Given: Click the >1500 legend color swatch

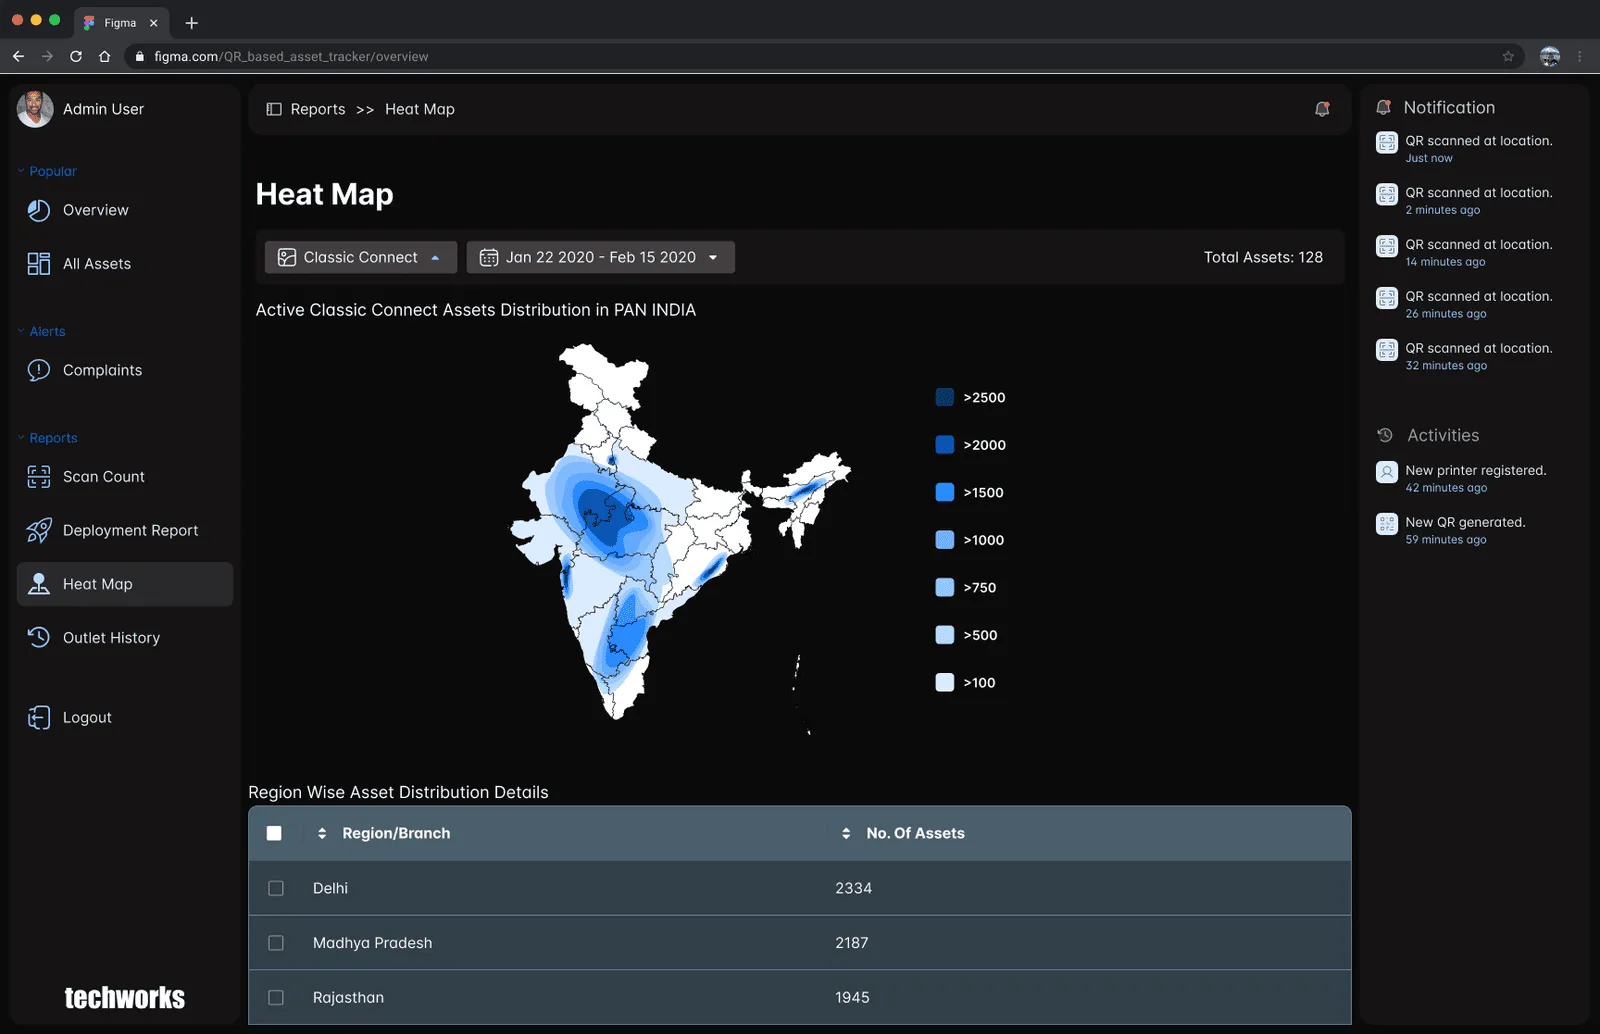Looking at the screenshot, I should [944, 492].
